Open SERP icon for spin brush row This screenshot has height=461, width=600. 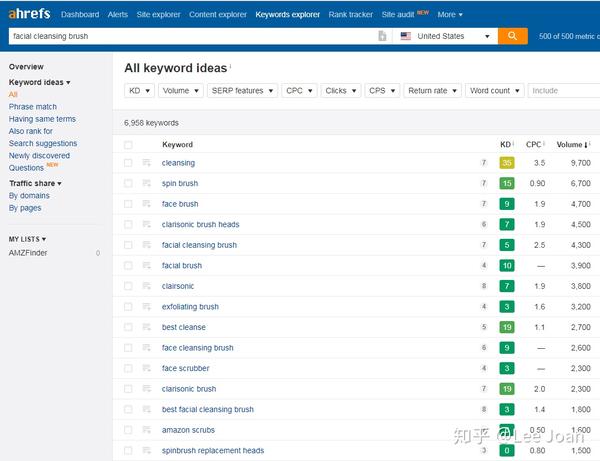(x=147, y=183)
